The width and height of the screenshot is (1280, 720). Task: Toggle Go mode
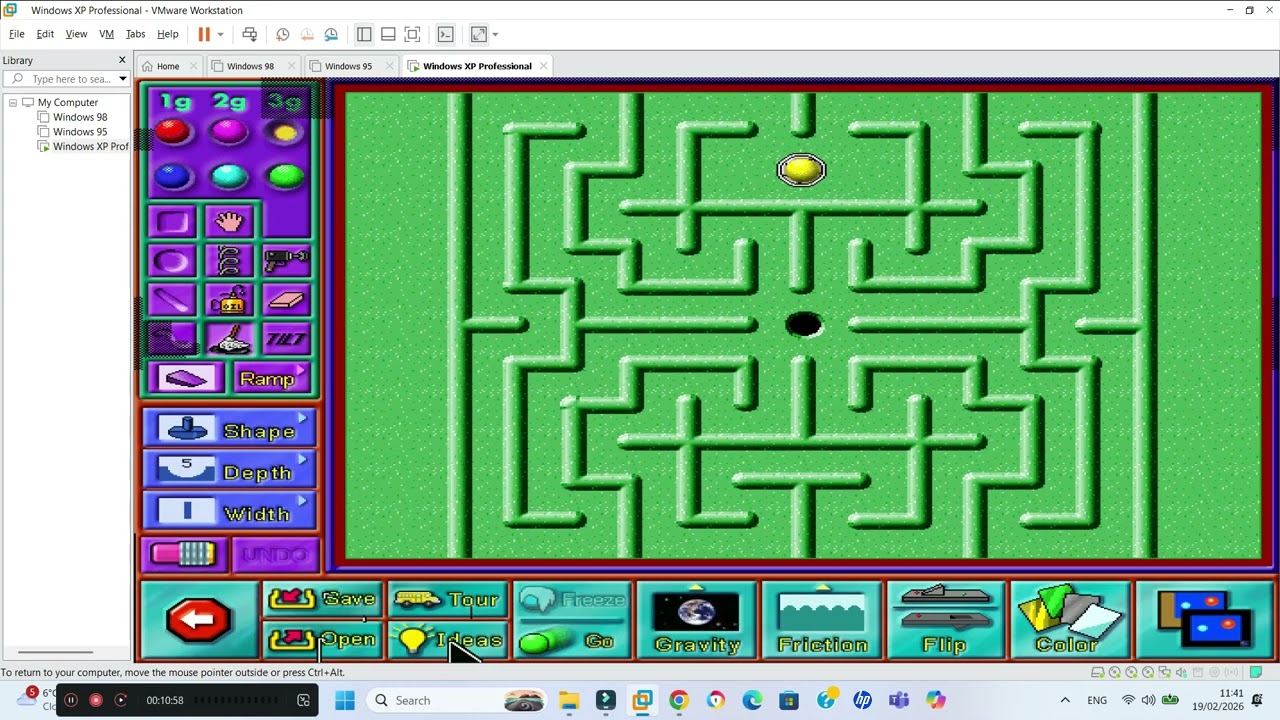(572, 641)
